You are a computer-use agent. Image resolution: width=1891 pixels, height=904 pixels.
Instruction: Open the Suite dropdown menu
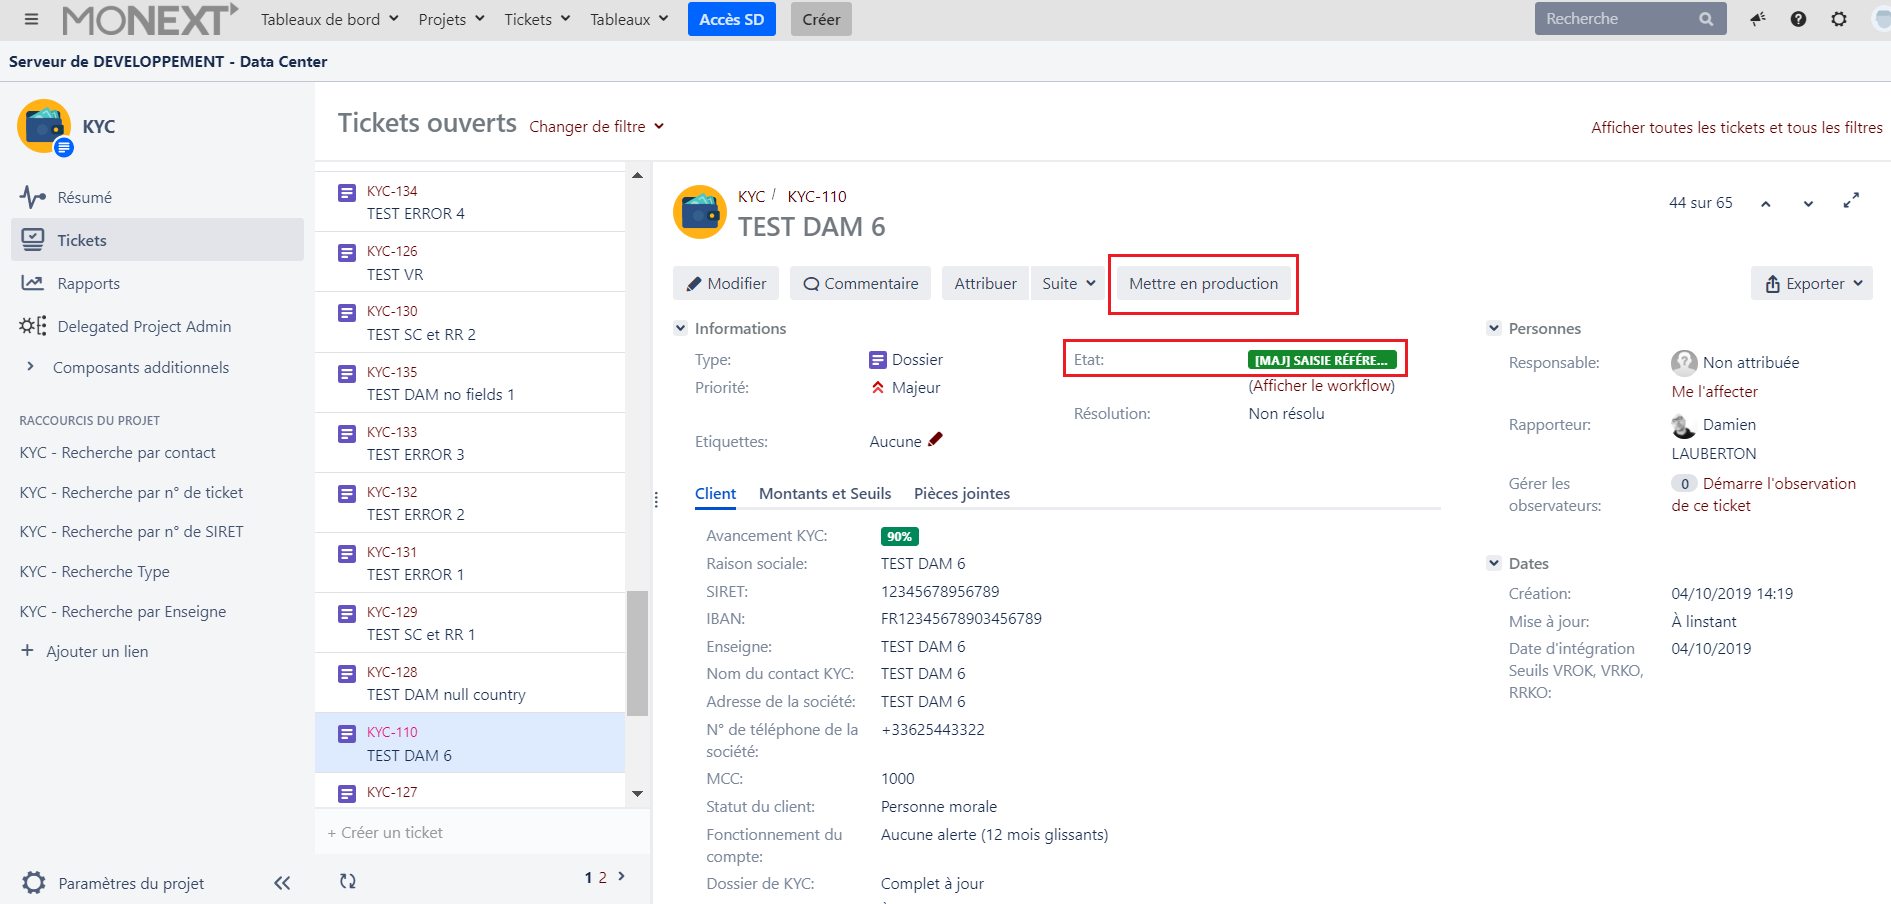coord(1068,283)
